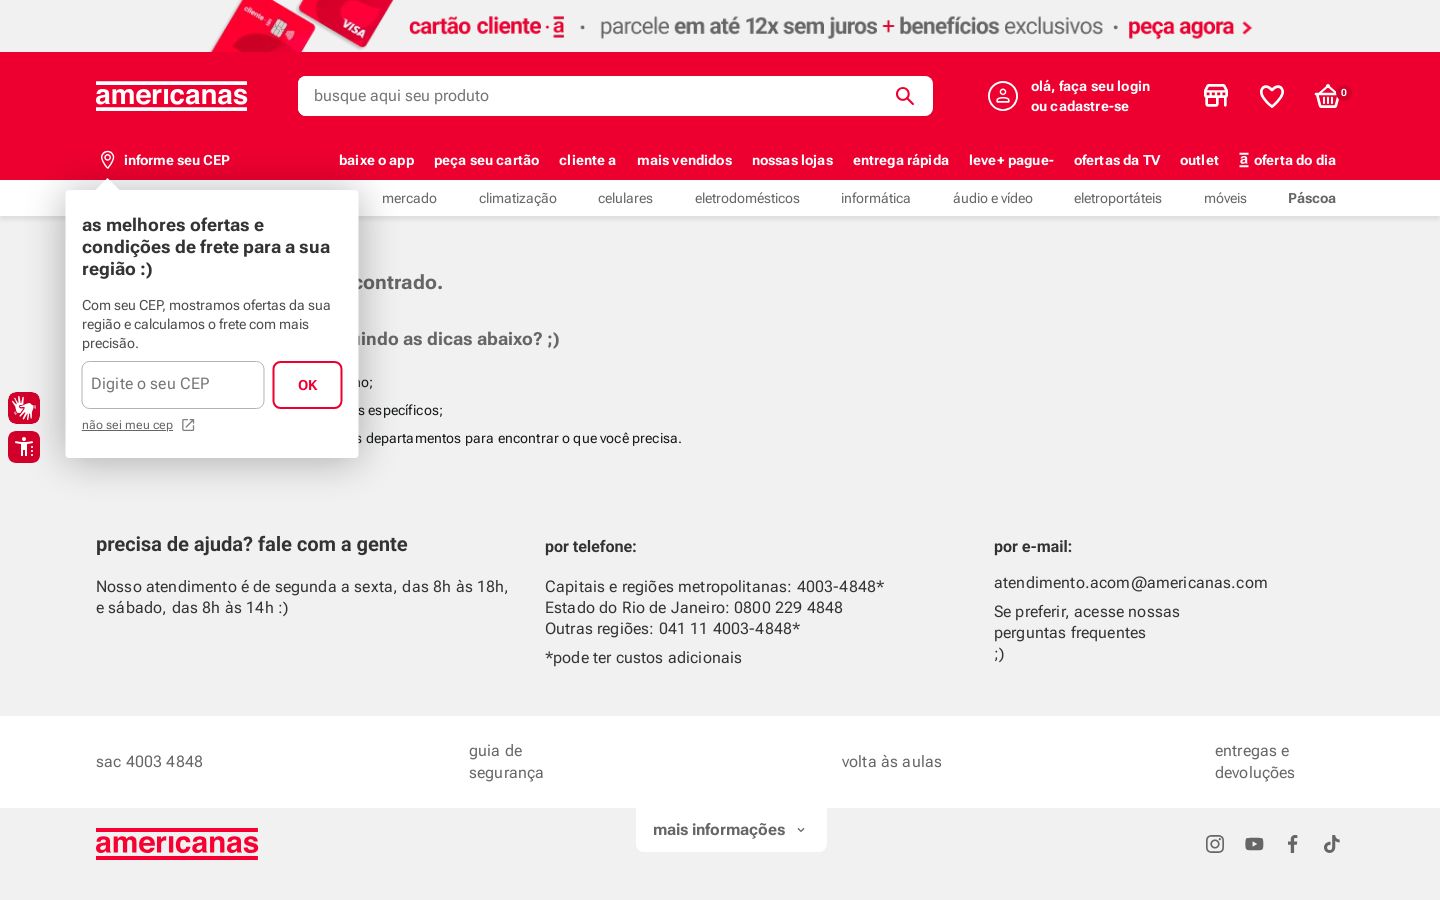Select the 'celulares' department tab
Viewport: 1440px width, 900px height.
click(x=625, y=198)
